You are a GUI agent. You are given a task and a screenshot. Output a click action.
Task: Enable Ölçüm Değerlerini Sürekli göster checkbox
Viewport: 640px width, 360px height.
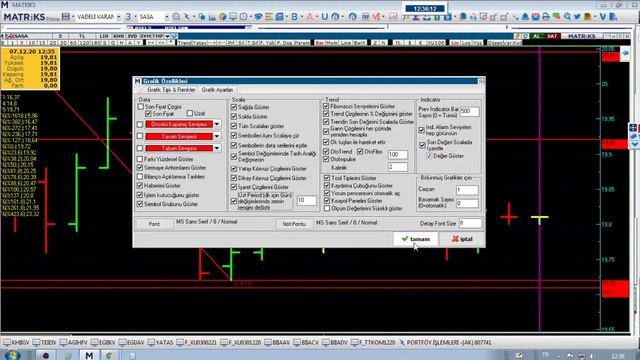tap(327, 208)
